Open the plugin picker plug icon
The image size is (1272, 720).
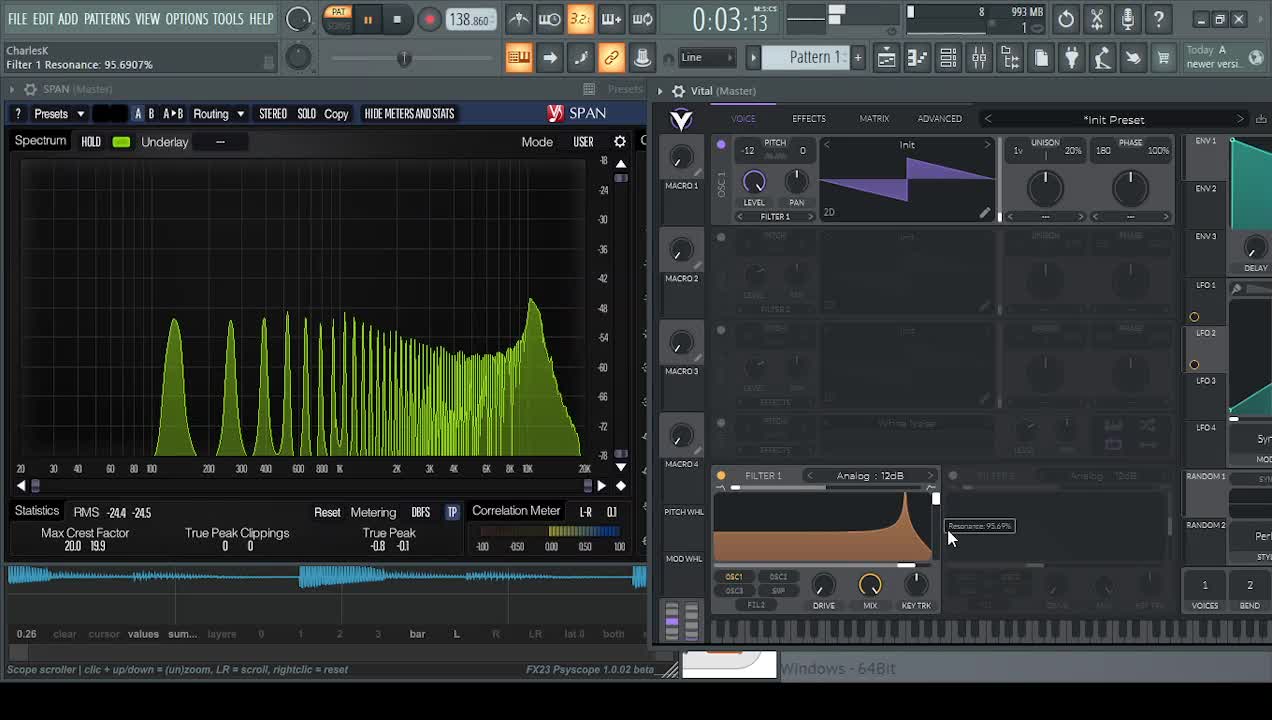pyautogui.click(x=1071, y=58)
